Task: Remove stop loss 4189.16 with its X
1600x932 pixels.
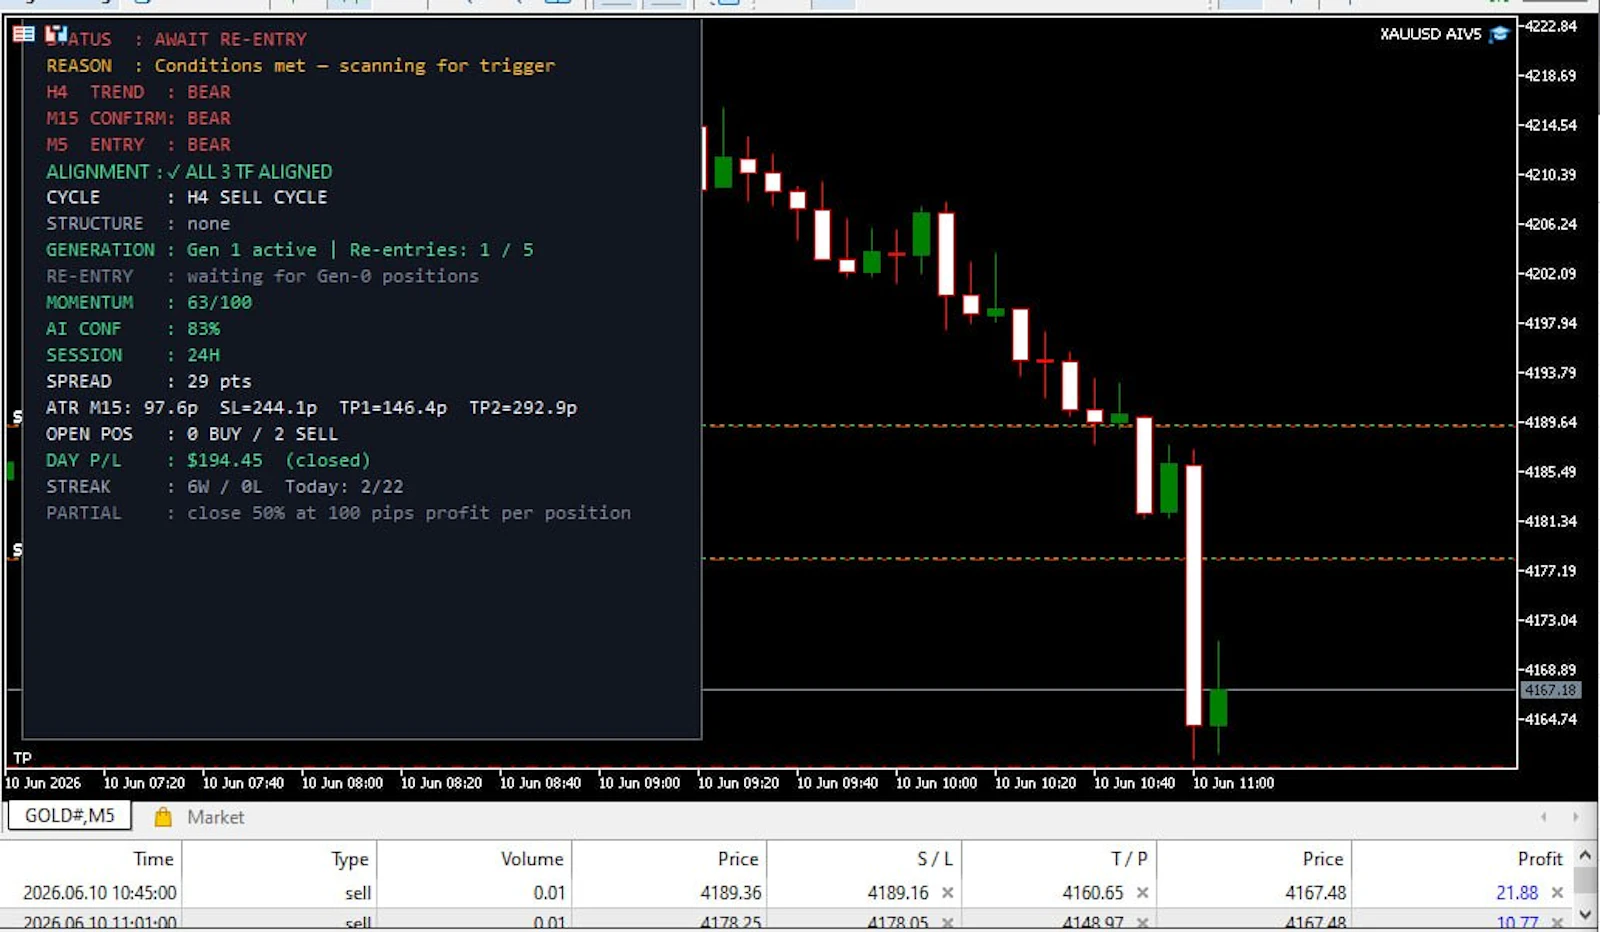Action: tap(947, 892)
